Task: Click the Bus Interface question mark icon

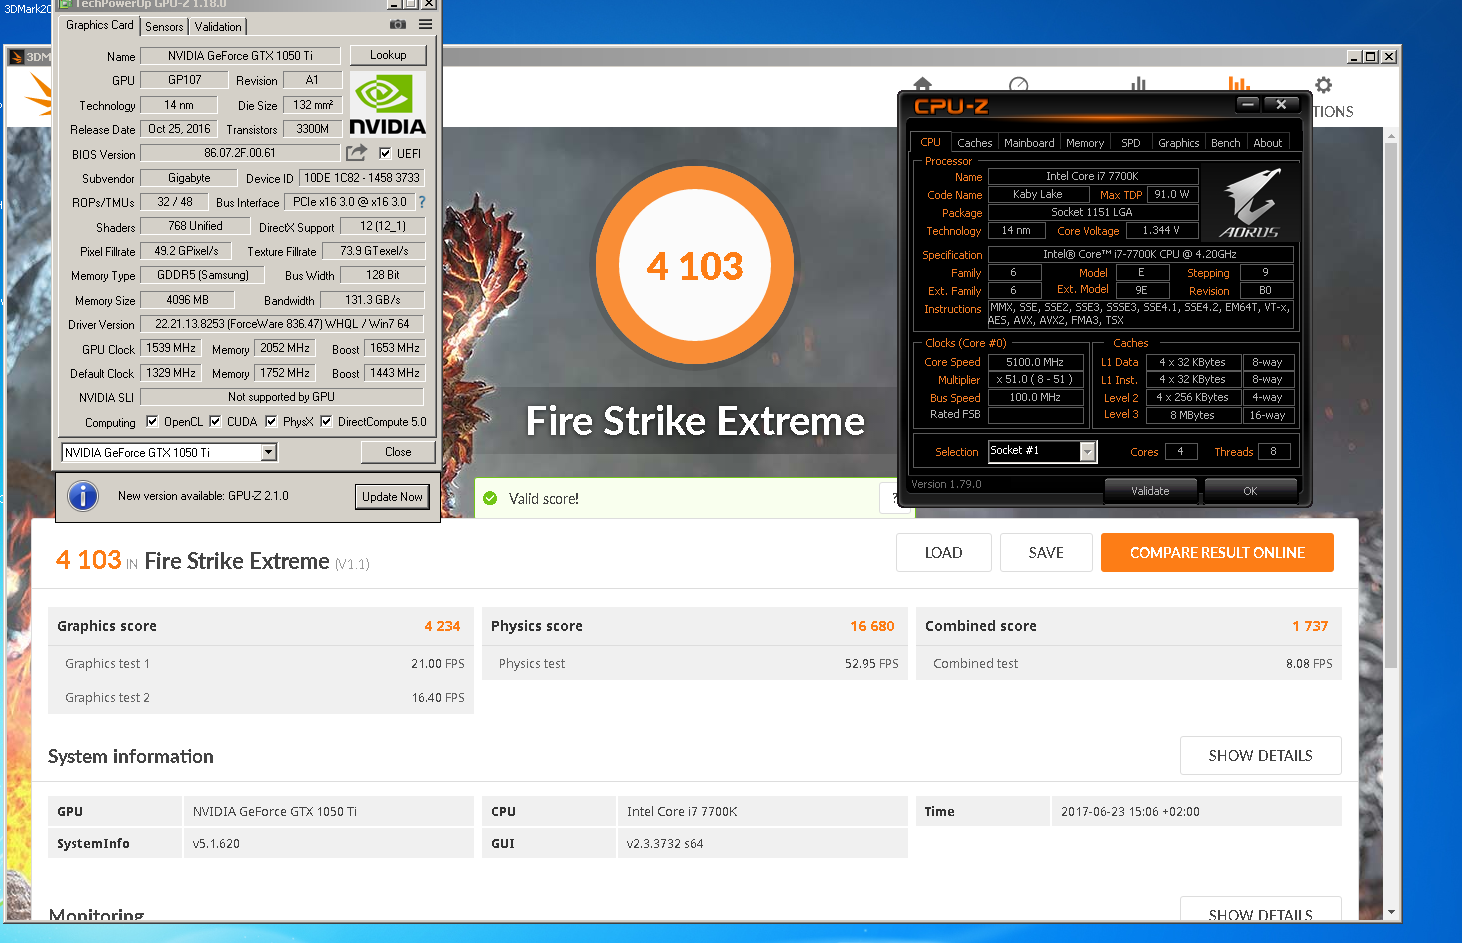Action: click(422, 201)
